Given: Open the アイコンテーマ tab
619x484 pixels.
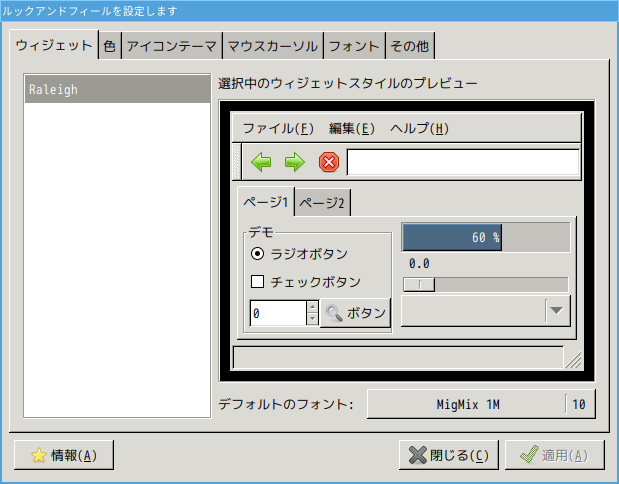Looking at the screenshot, I should 172,46.
